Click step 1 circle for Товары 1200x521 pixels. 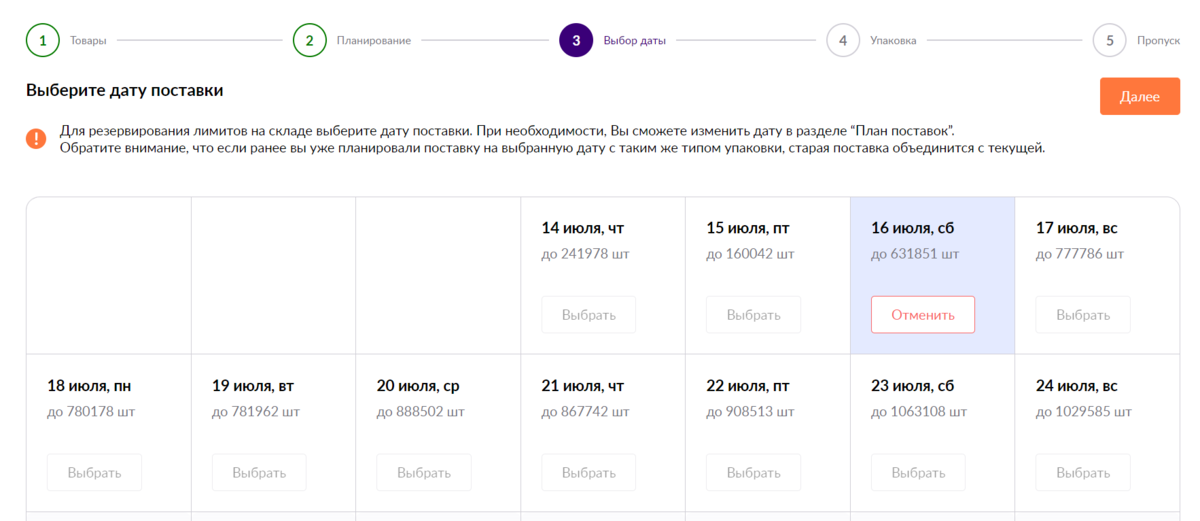coord(43,41)
